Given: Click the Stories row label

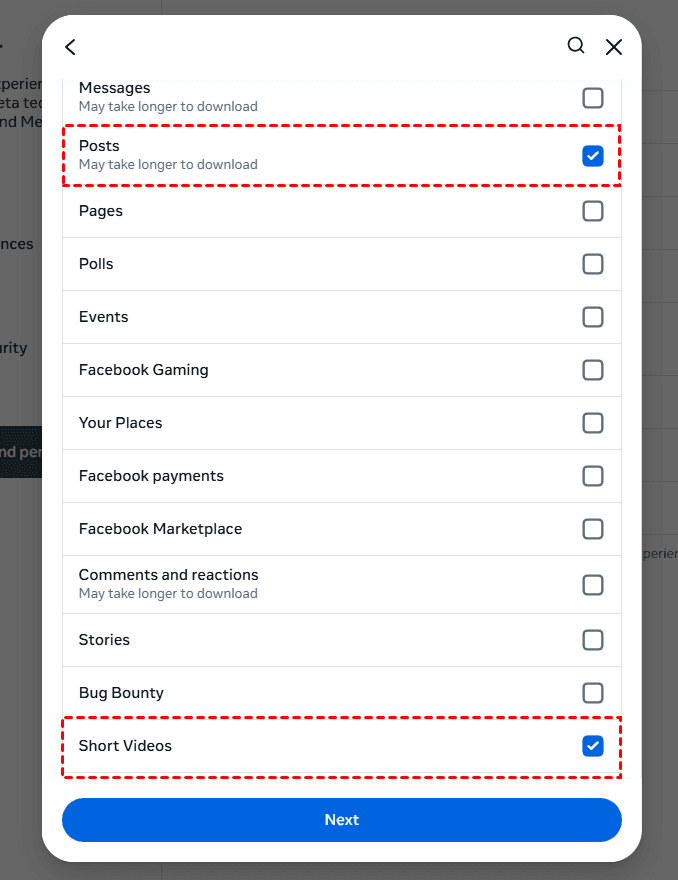Looking at the screenshot, I should point(104,640).
